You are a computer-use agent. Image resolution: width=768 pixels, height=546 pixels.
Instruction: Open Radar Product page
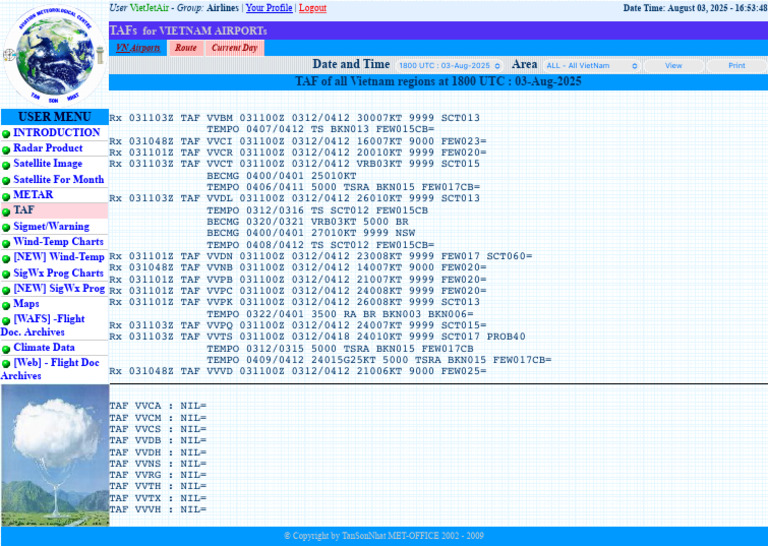48,148
